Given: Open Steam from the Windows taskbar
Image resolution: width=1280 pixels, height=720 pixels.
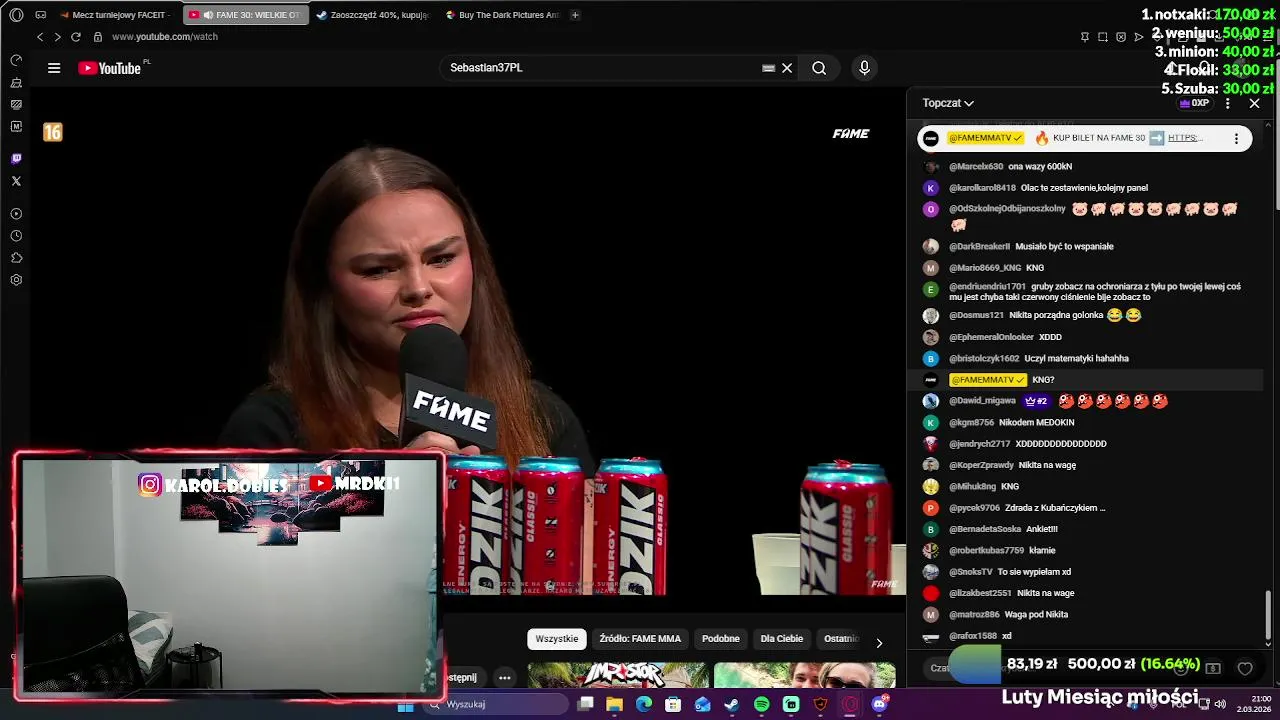Looking at the screenshot, I should [732, 705].
